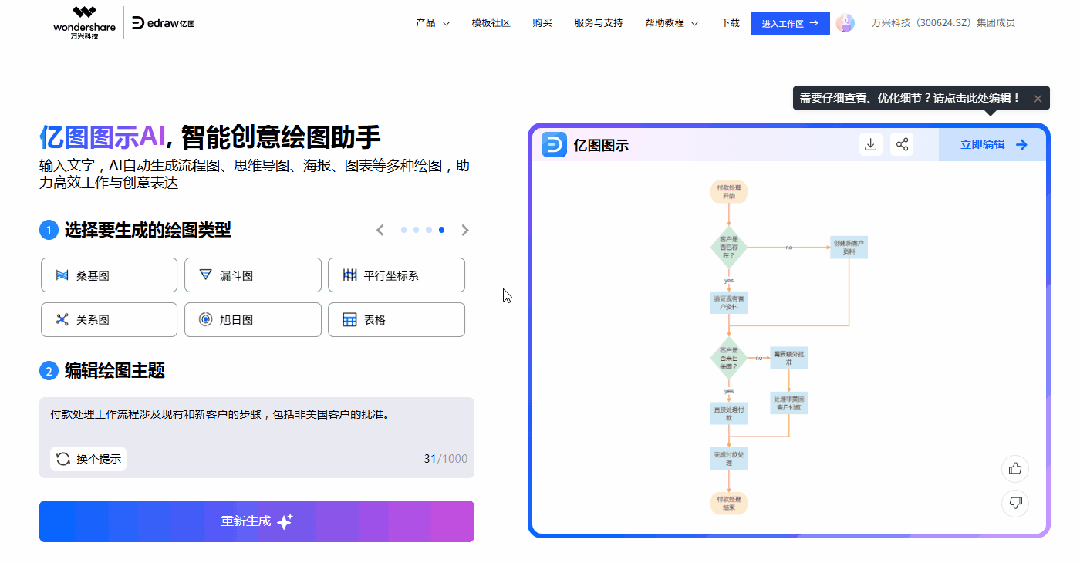Screen dimensions: 1080x563
Task: Expand the 产品 dropdown menu
Action: 433,23
